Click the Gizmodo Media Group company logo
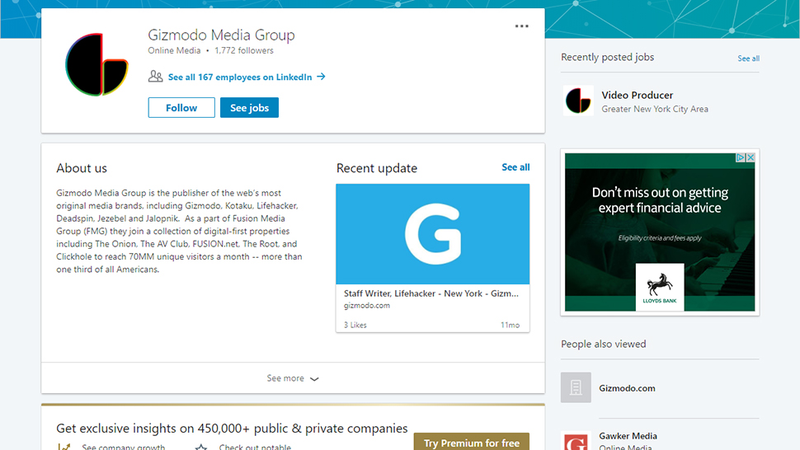Image resolution: width=800 pixels, height=450 pixels. [96, 65]
